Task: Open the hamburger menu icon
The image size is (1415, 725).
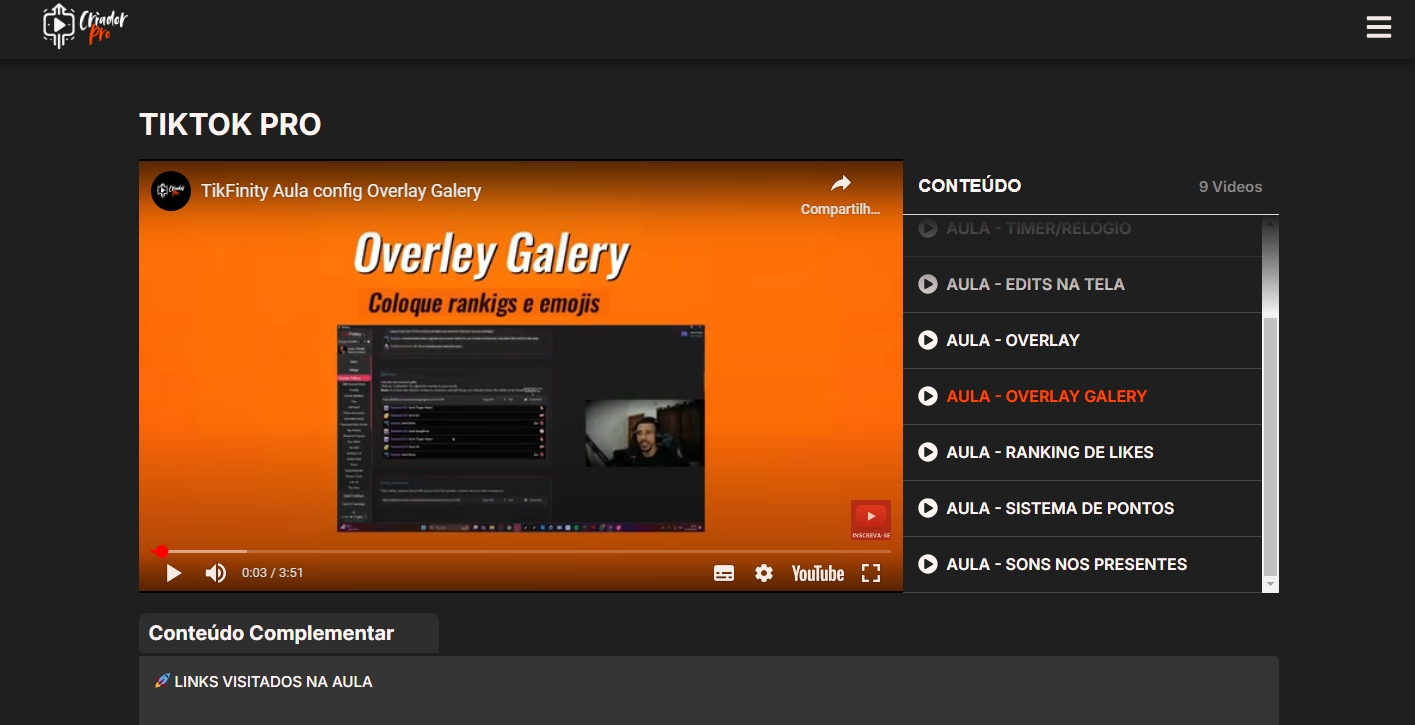Action: [x=1378, y=27]
